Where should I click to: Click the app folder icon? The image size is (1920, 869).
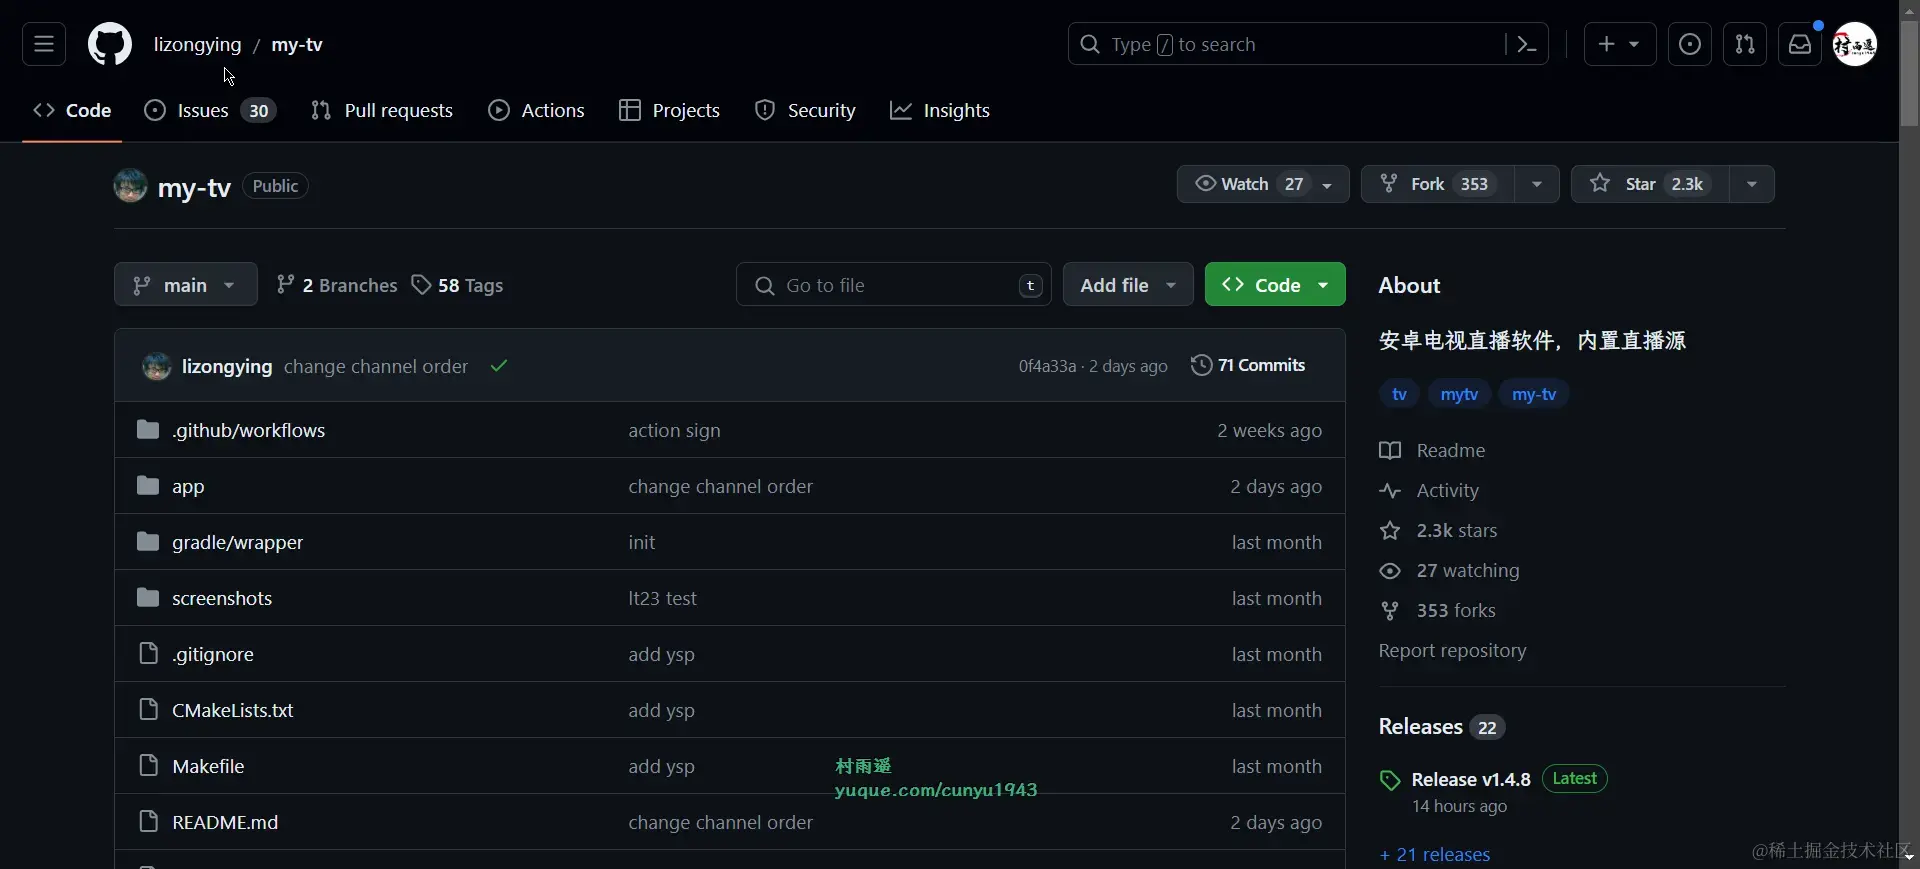click(x=148, y=485)
